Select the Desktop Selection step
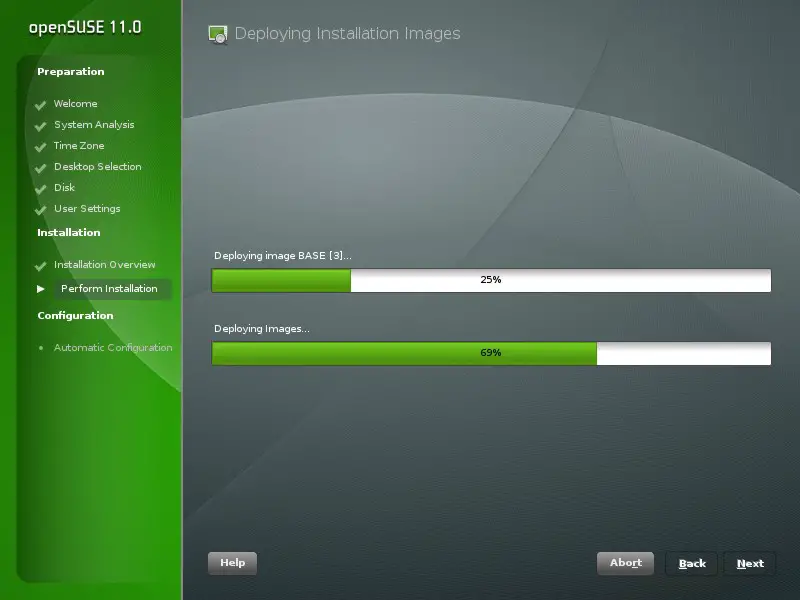The image size is (800, 600). tap(98, 166)
